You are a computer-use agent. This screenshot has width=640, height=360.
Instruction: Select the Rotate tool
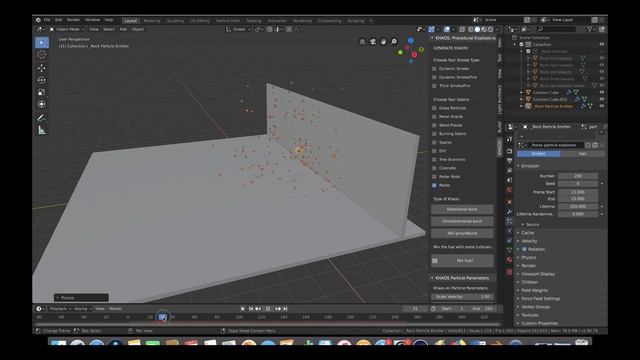point(42,80)
